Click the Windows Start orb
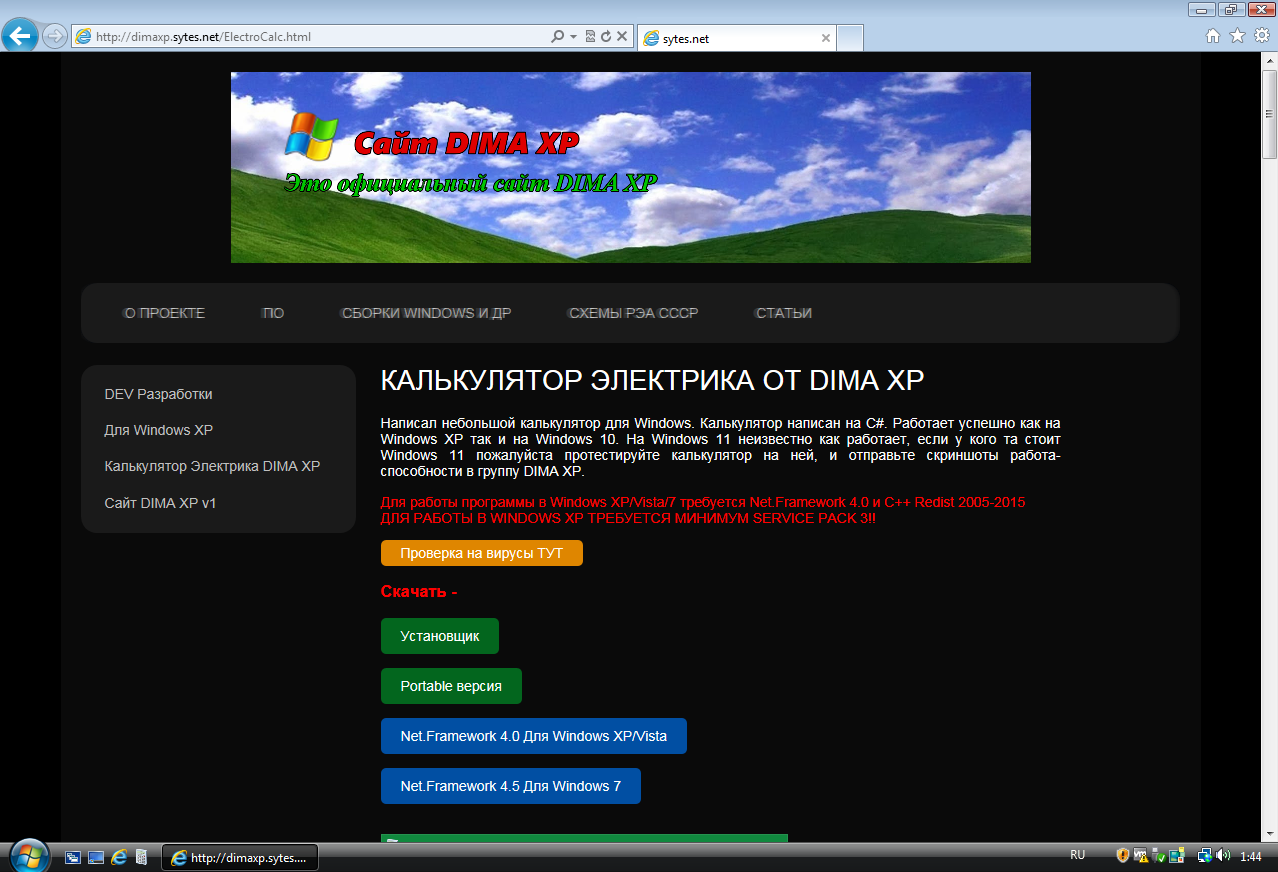This screenshot has width=1278, height=872. pyautogui.click(x=29, y=856)
